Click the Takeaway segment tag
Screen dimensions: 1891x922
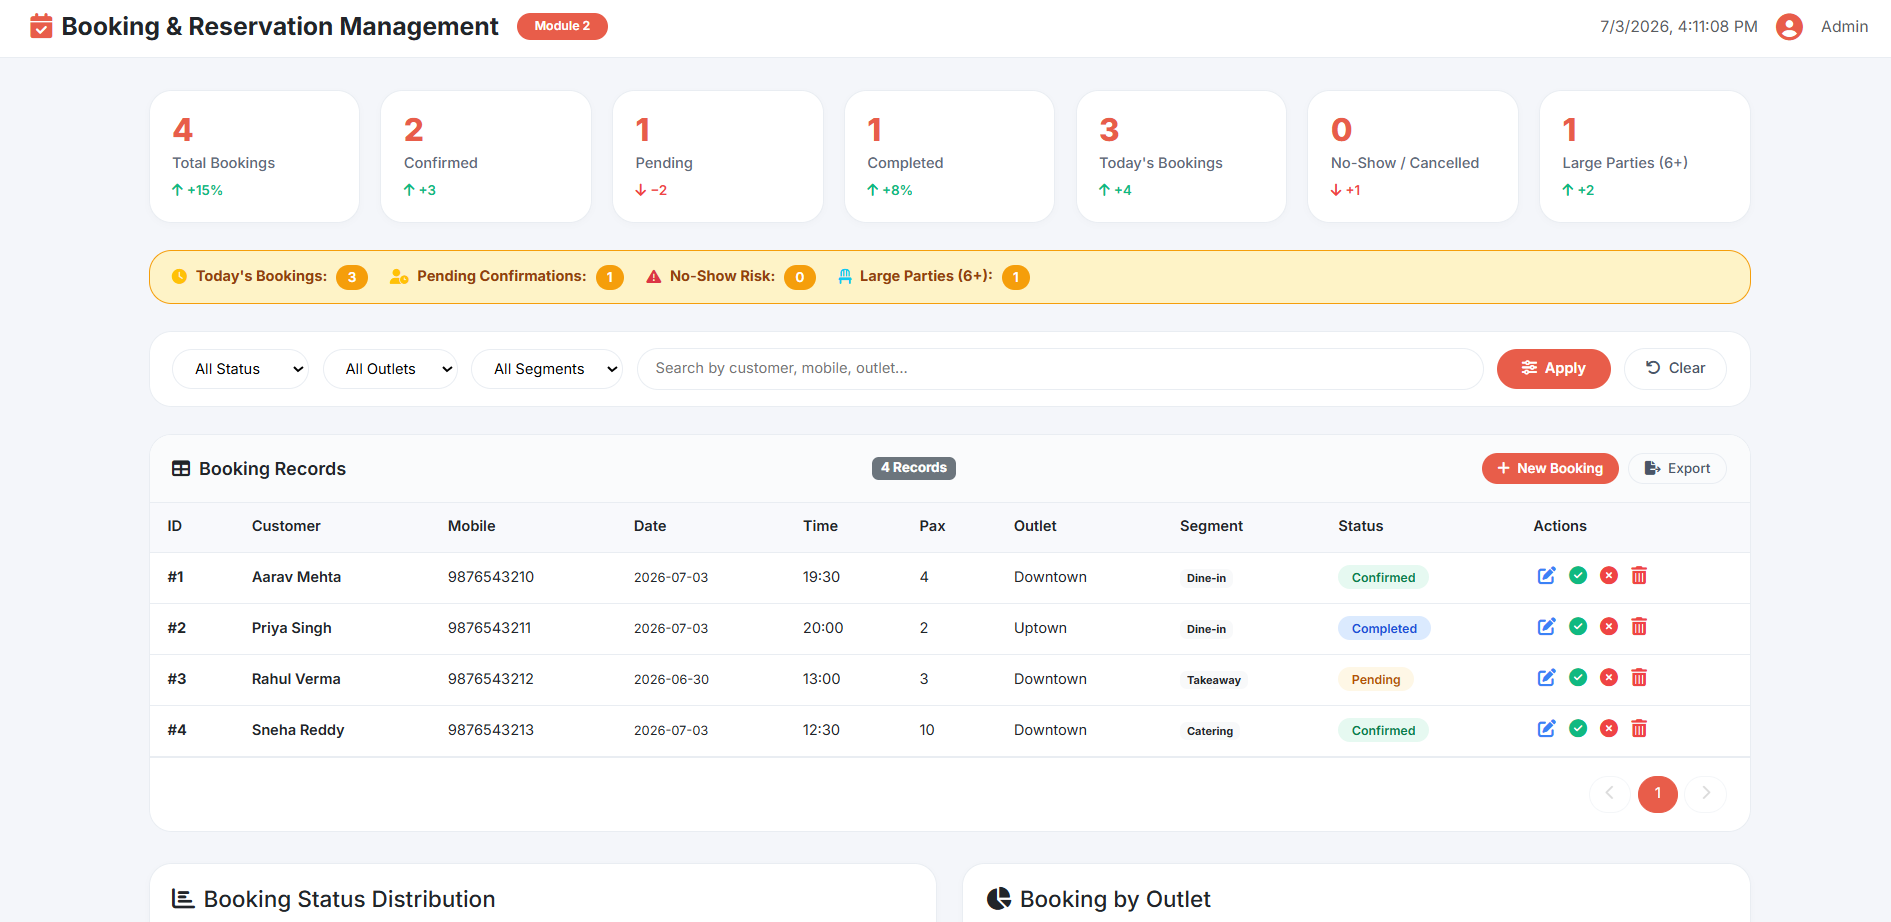tap(1214, 680)
